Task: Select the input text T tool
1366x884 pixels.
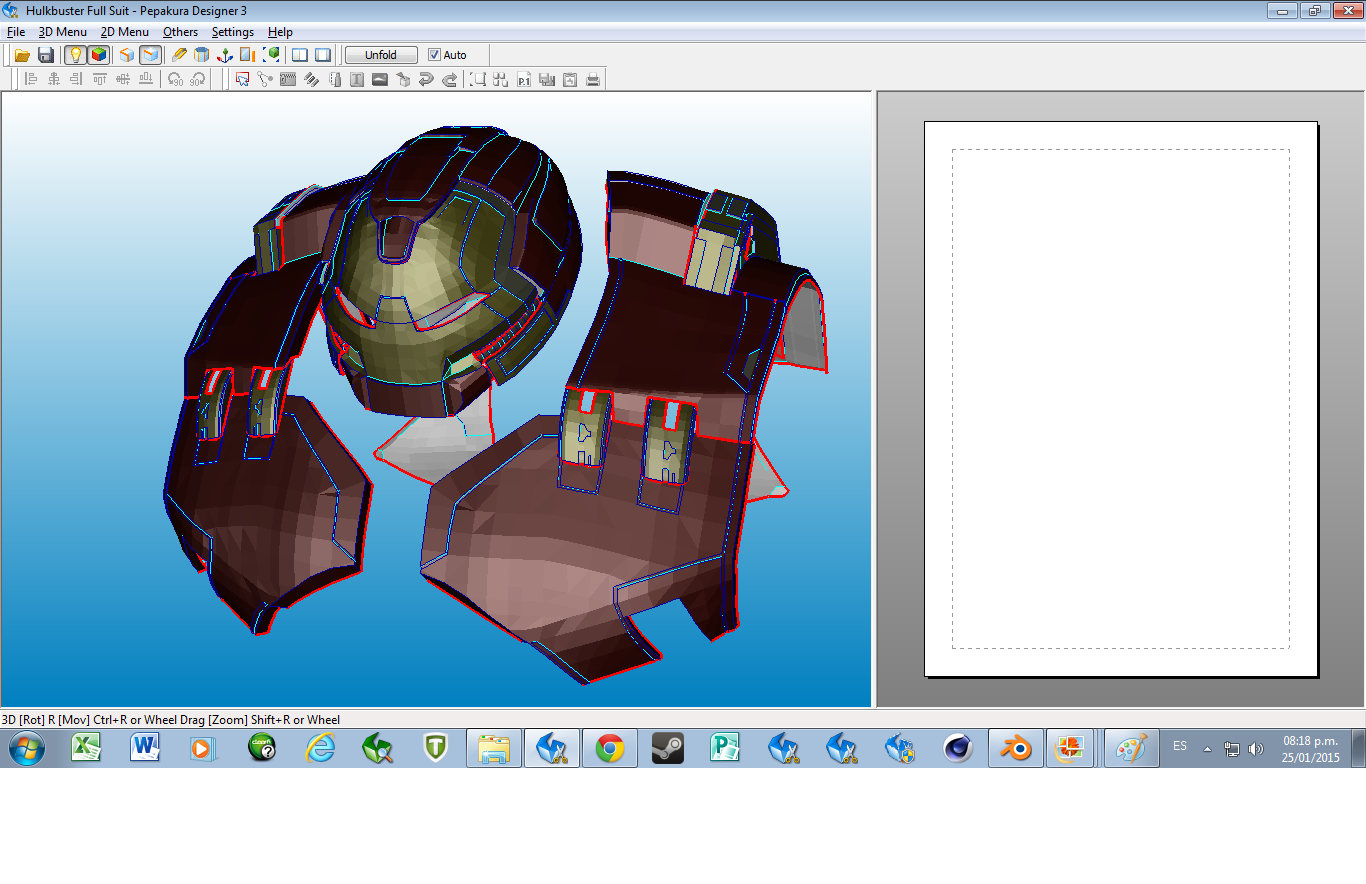Action: click(x=357, y=79)
